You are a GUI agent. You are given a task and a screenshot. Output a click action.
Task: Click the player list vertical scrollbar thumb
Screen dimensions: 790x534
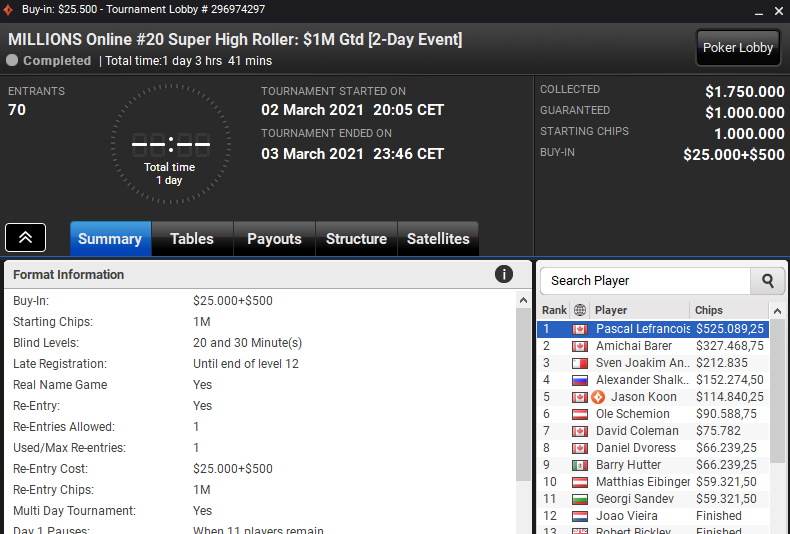pos(777,390)
